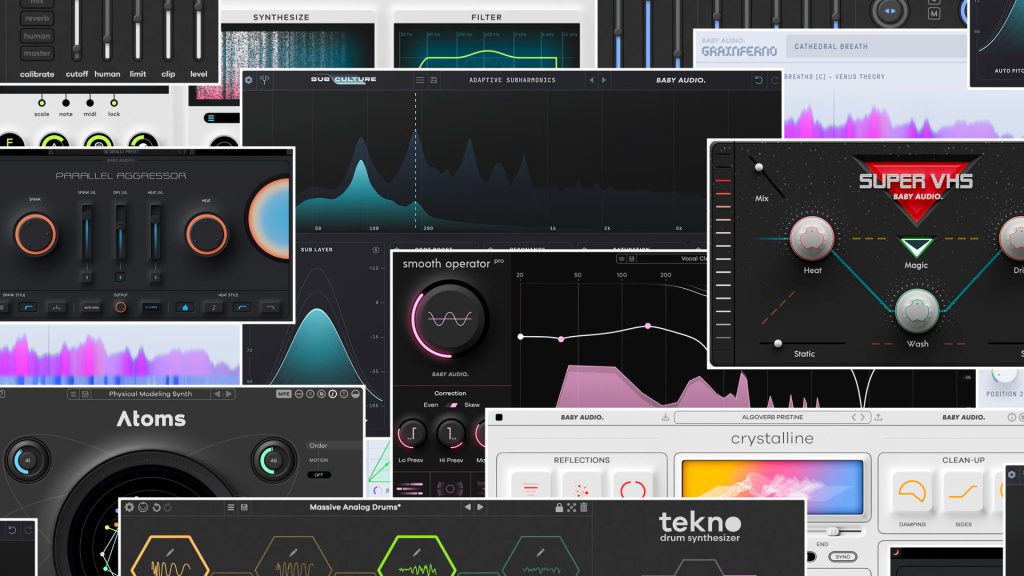Click the Sub Layer circle button
This screenshot has height=576, width=1024.
pyautogui.click(x=376, y=250)
